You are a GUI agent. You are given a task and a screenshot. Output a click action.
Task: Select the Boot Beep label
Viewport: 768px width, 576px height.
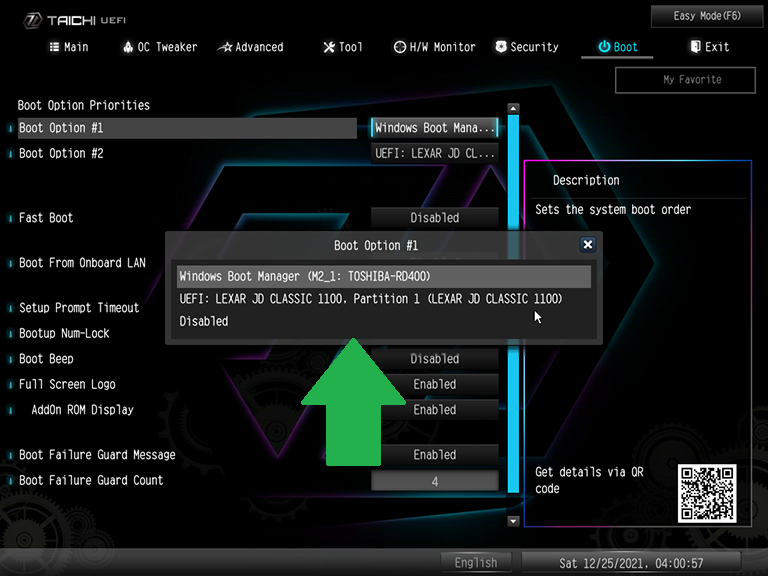pyautogui.click(x=46, y=359)
